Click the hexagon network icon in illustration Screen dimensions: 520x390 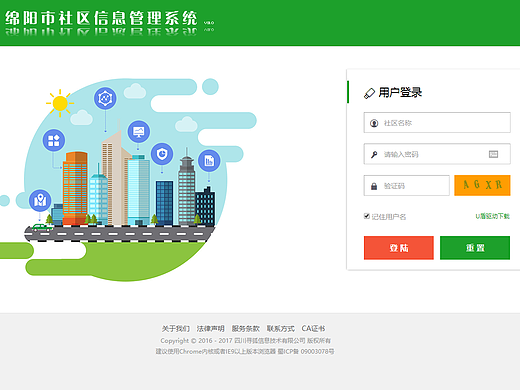[105, 98]
